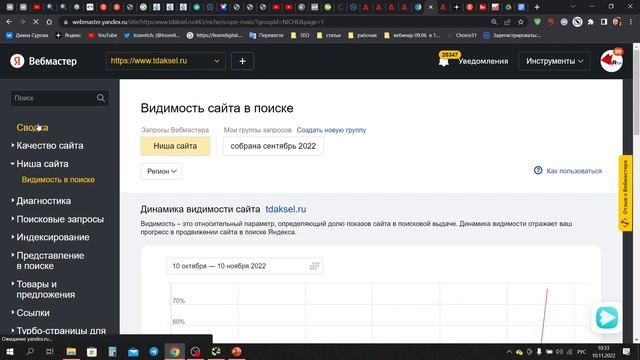Open the browser extensions puzzle icon
The width and height of the screenshot is (640, 360).
tap(591, 22)
